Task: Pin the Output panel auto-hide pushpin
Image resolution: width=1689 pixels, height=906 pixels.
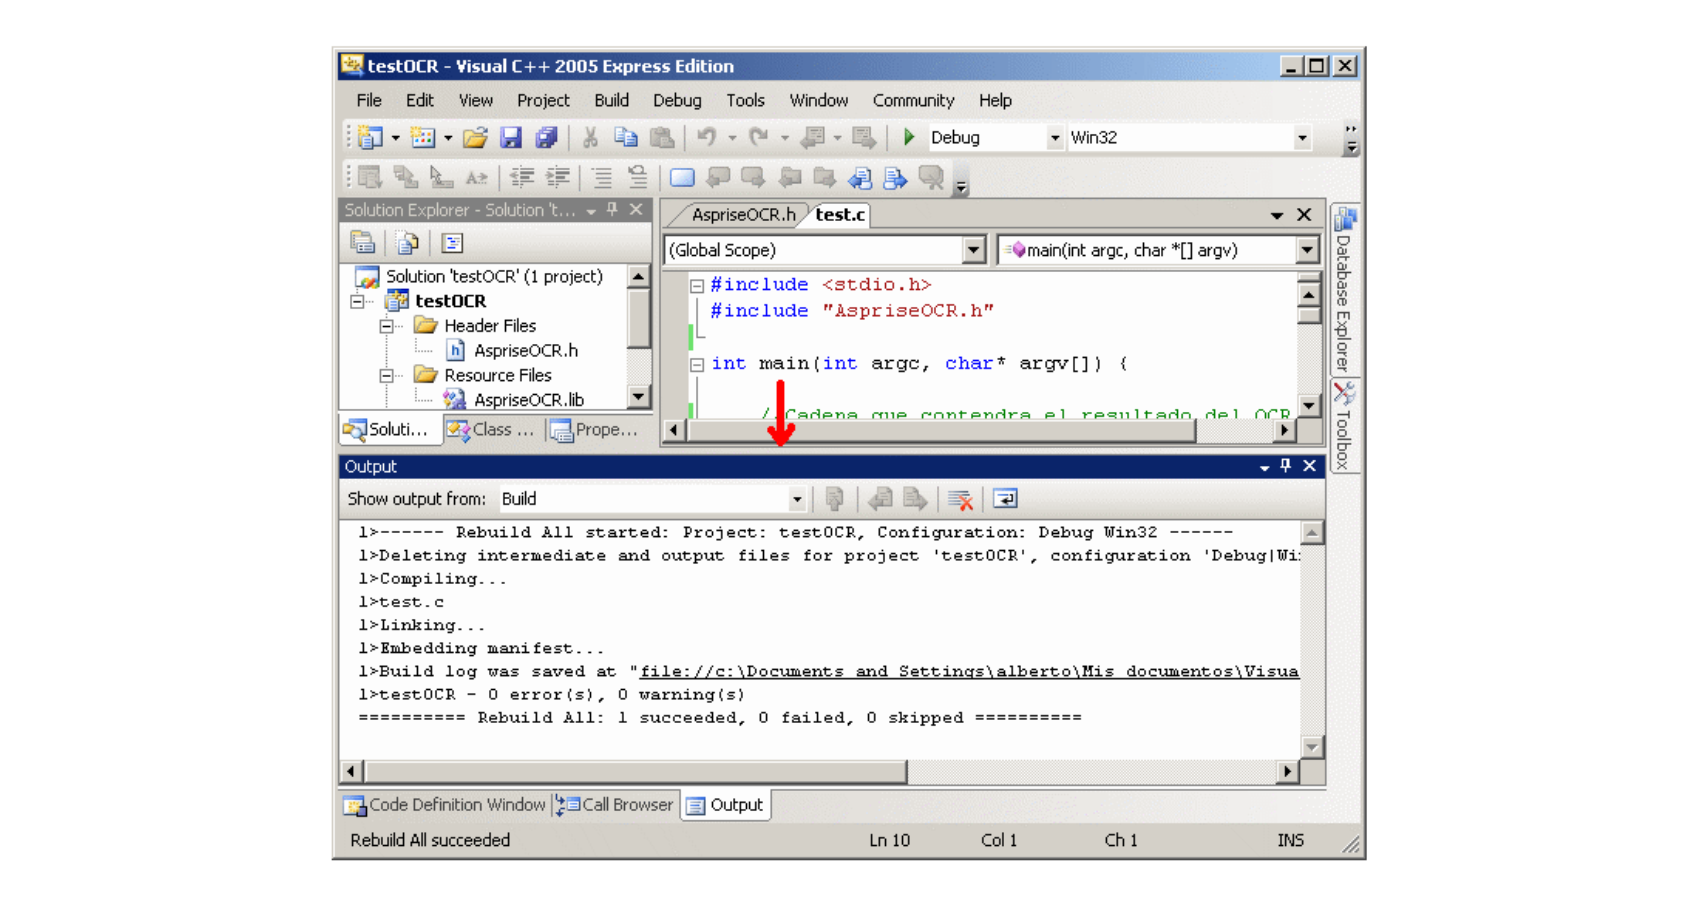Action: (1286, 466)
